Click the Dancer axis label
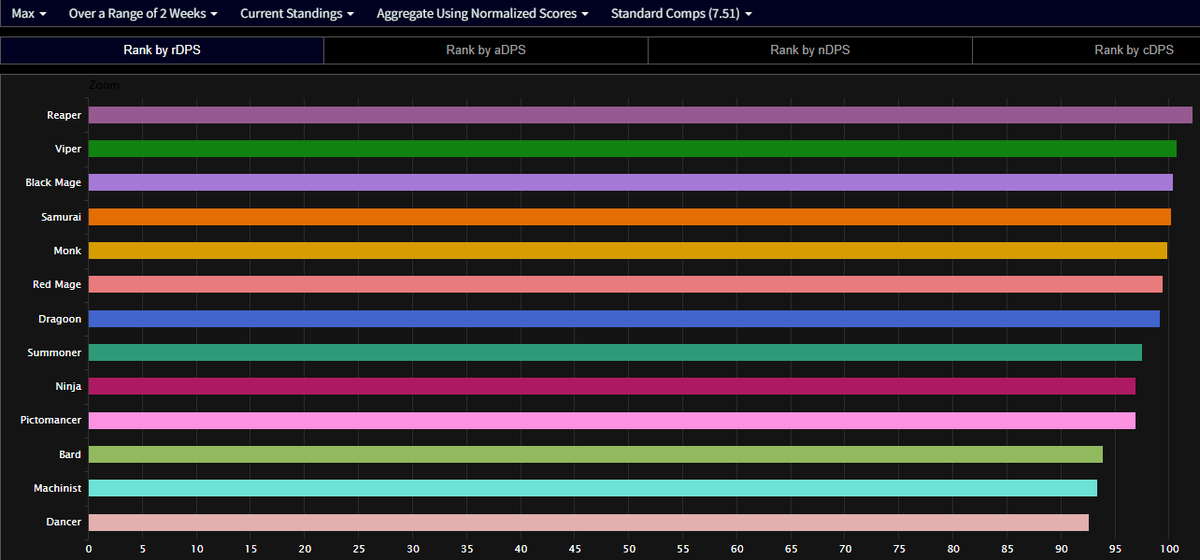The width and height of the screenshot is (1200, 560). (64, 523)
